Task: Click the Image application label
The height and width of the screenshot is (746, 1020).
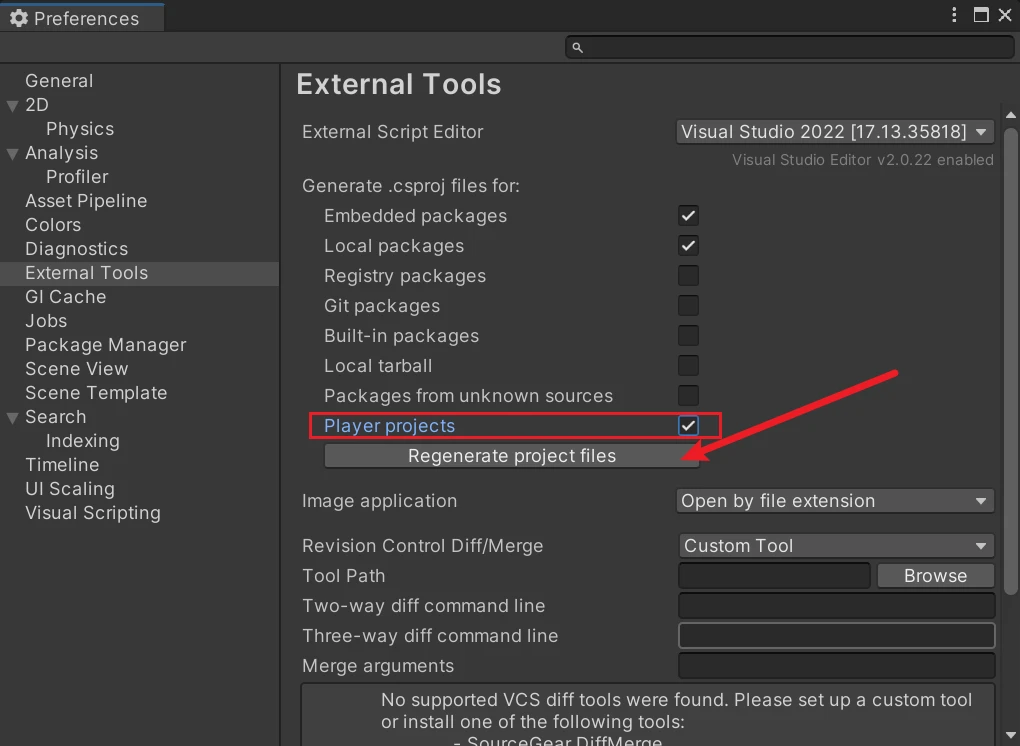Action: pos(379,501)
